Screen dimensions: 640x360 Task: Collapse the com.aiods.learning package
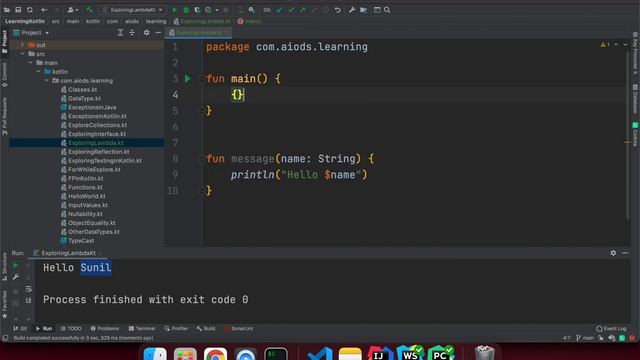tap(47, 80)
